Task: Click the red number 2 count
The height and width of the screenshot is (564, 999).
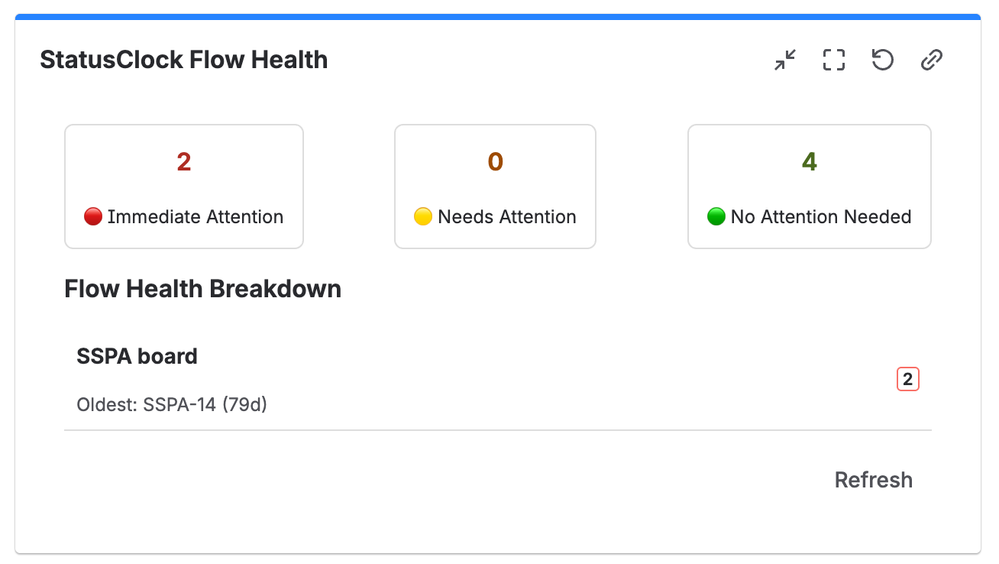Action: [x=184, y=162]
